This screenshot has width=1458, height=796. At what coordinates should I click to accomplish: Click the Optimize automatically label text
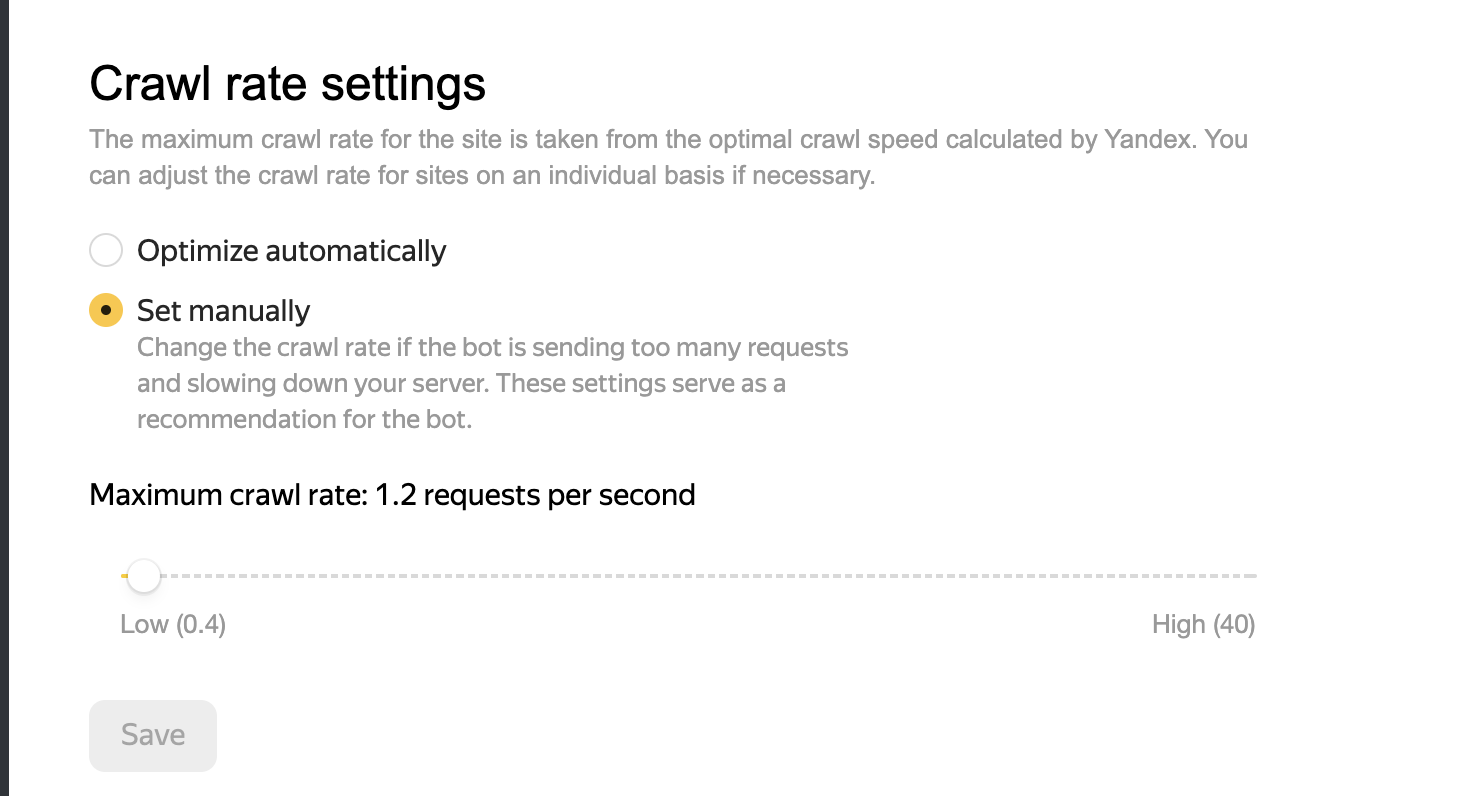tap(292, 250)
